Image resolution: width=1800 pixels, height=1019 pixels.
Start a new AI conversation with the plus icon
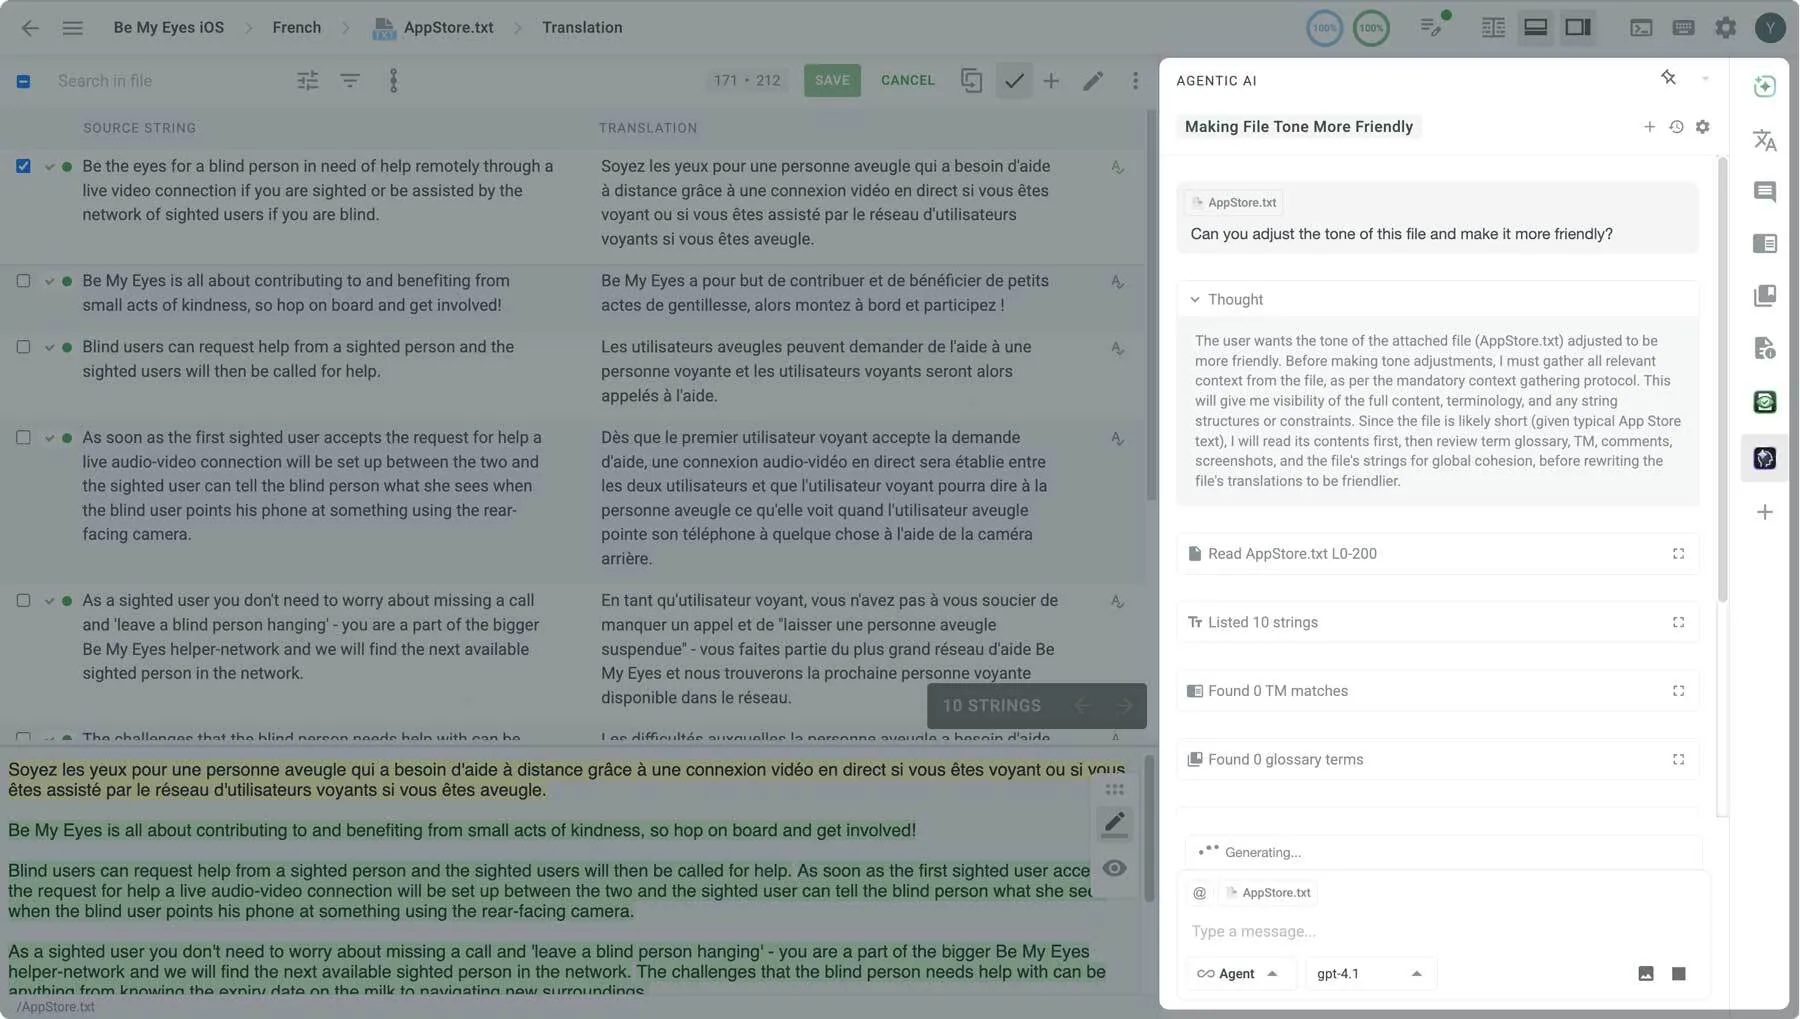tap(1649, 127)
